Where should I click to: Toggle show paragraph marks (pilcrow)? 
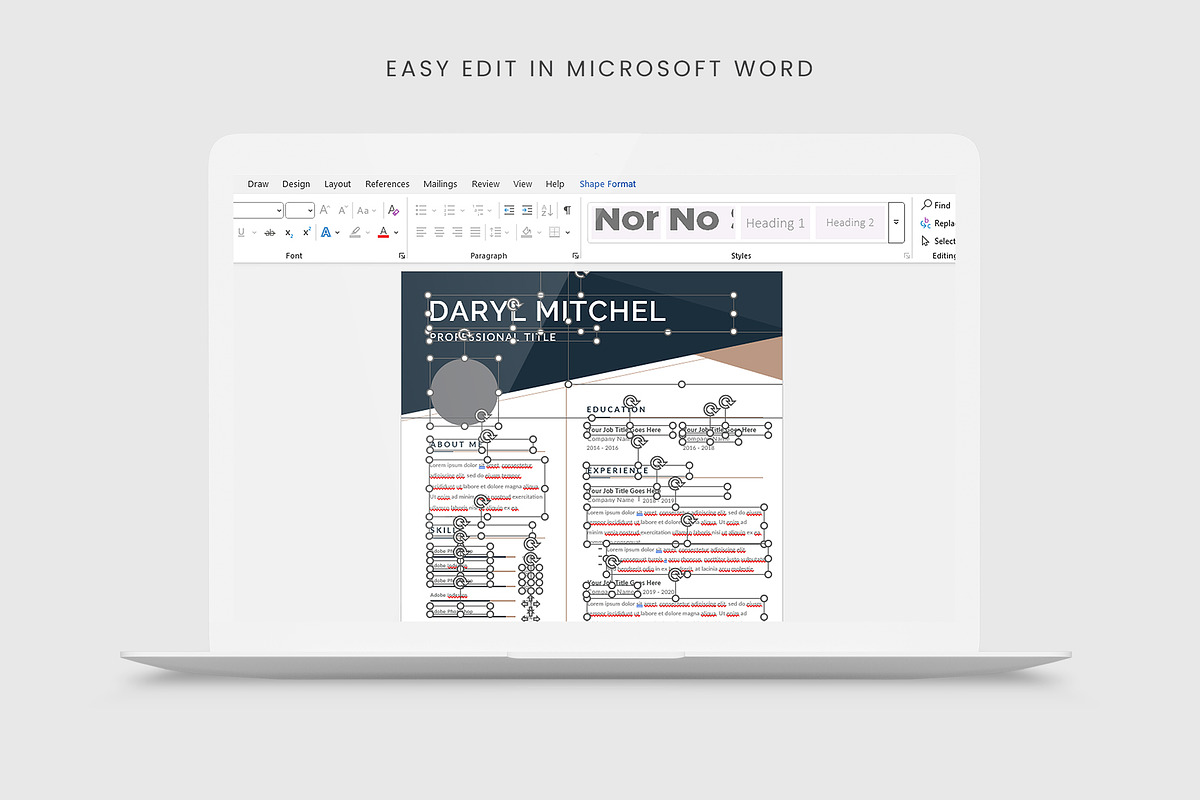click(x=567, y=210)
